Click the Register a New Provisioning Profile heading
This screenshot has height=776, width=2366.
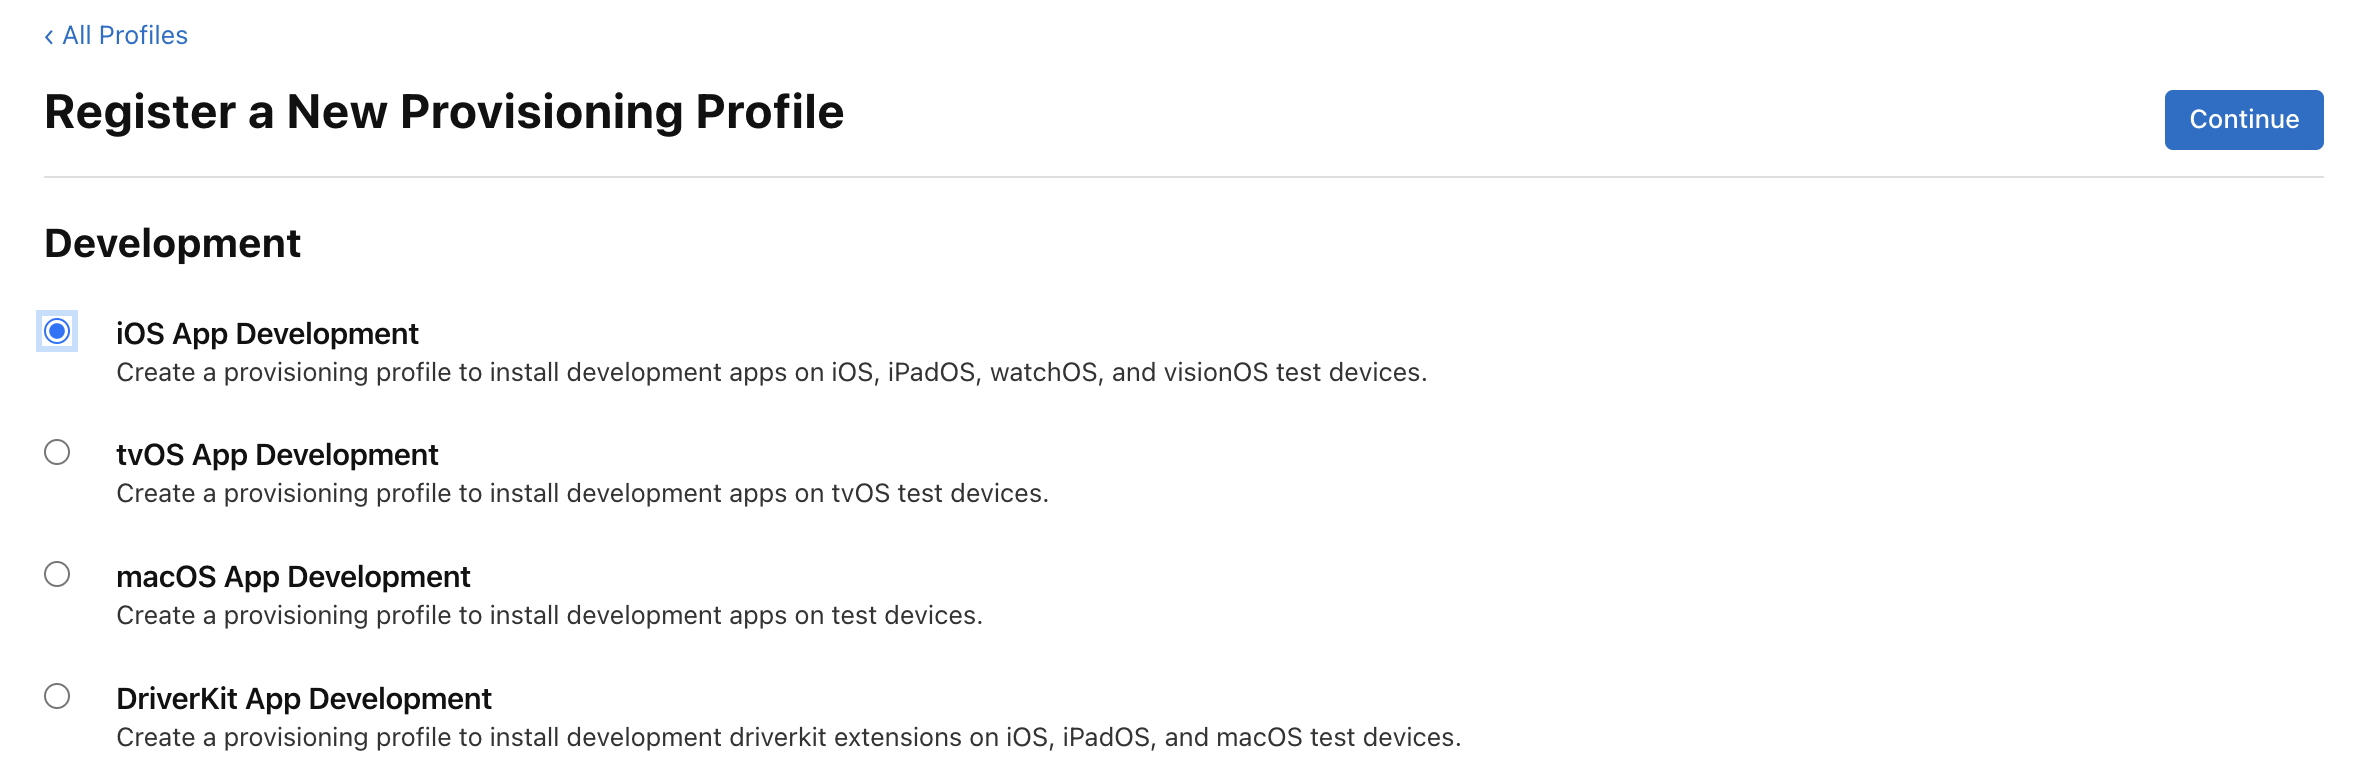[x=444, y=112]
